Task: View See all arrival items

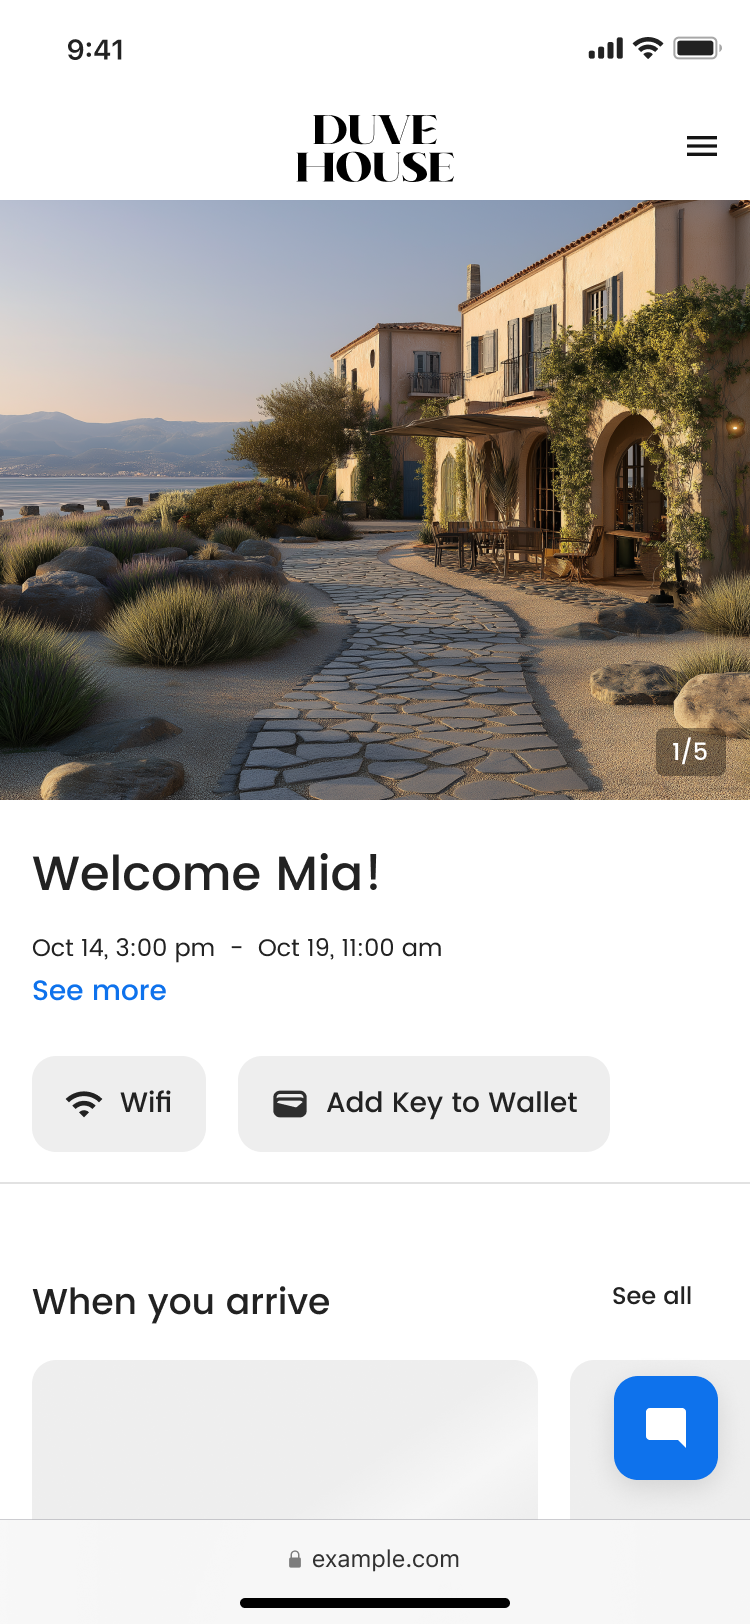Action: click(x=652, y=1296)
